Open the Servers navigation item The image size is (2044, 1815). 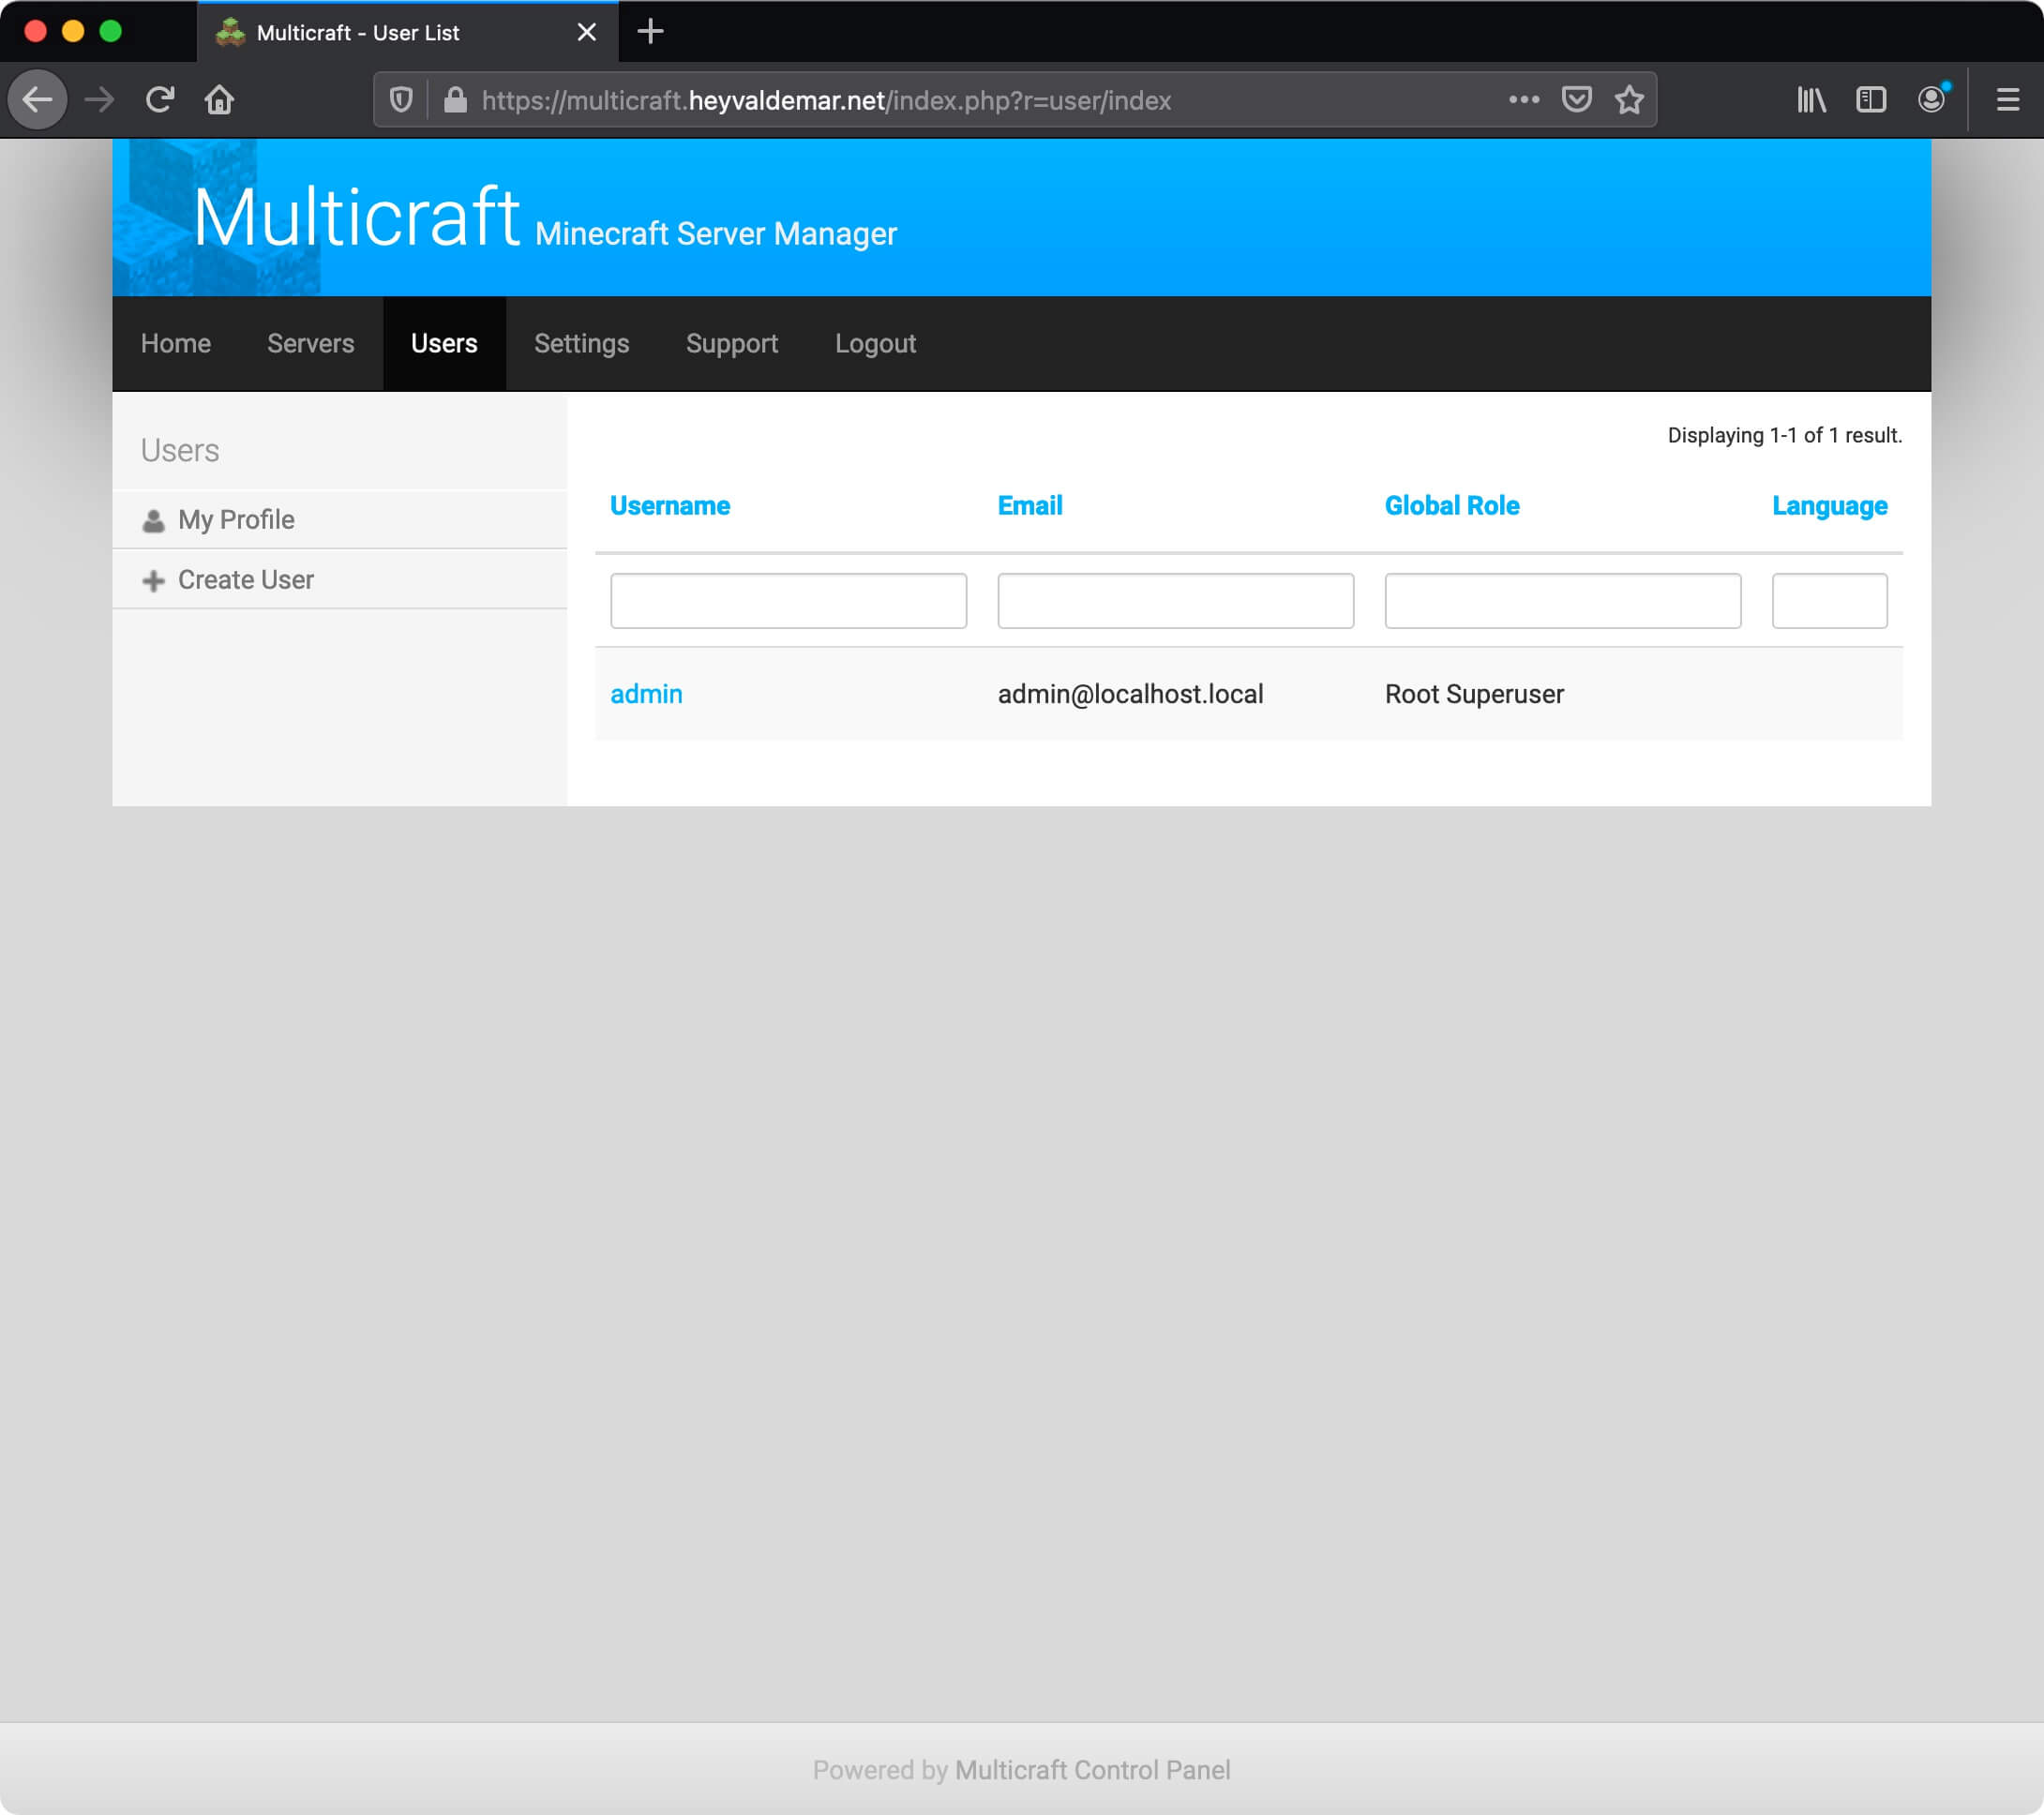click(310, 343)
